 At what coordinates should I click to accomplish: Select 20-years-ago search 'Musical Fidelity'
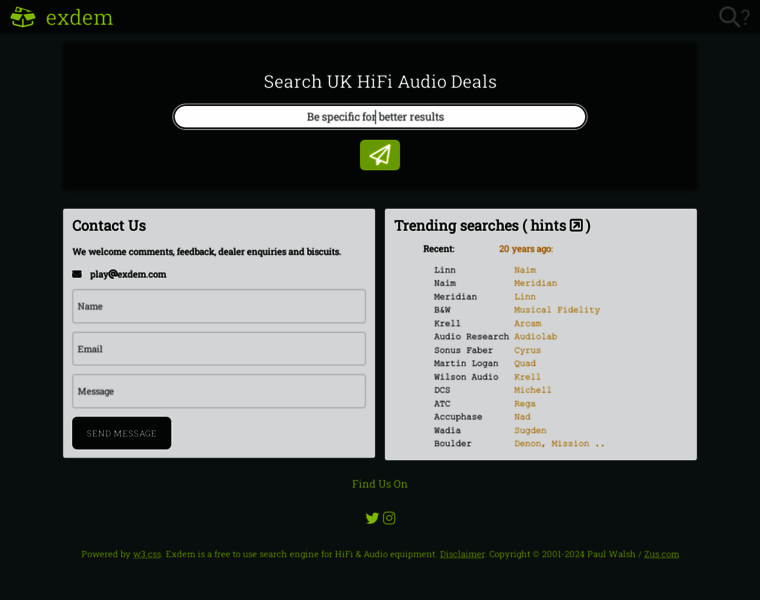tap(557, 310)
